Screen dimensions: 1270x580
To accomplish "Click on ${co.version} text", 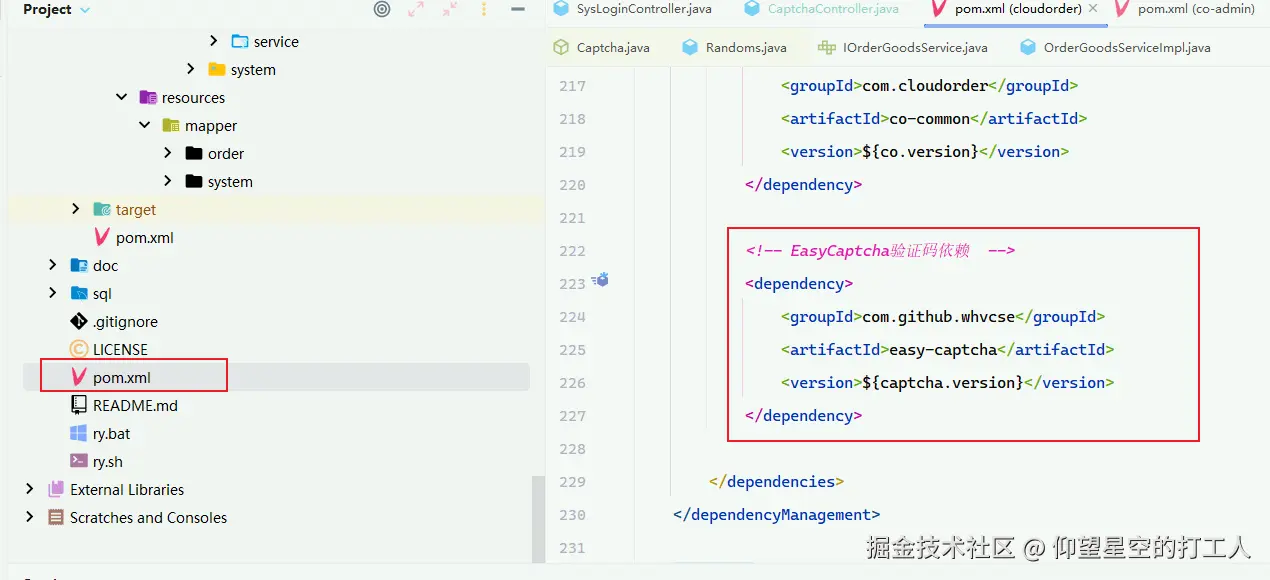I will (920, 152).
